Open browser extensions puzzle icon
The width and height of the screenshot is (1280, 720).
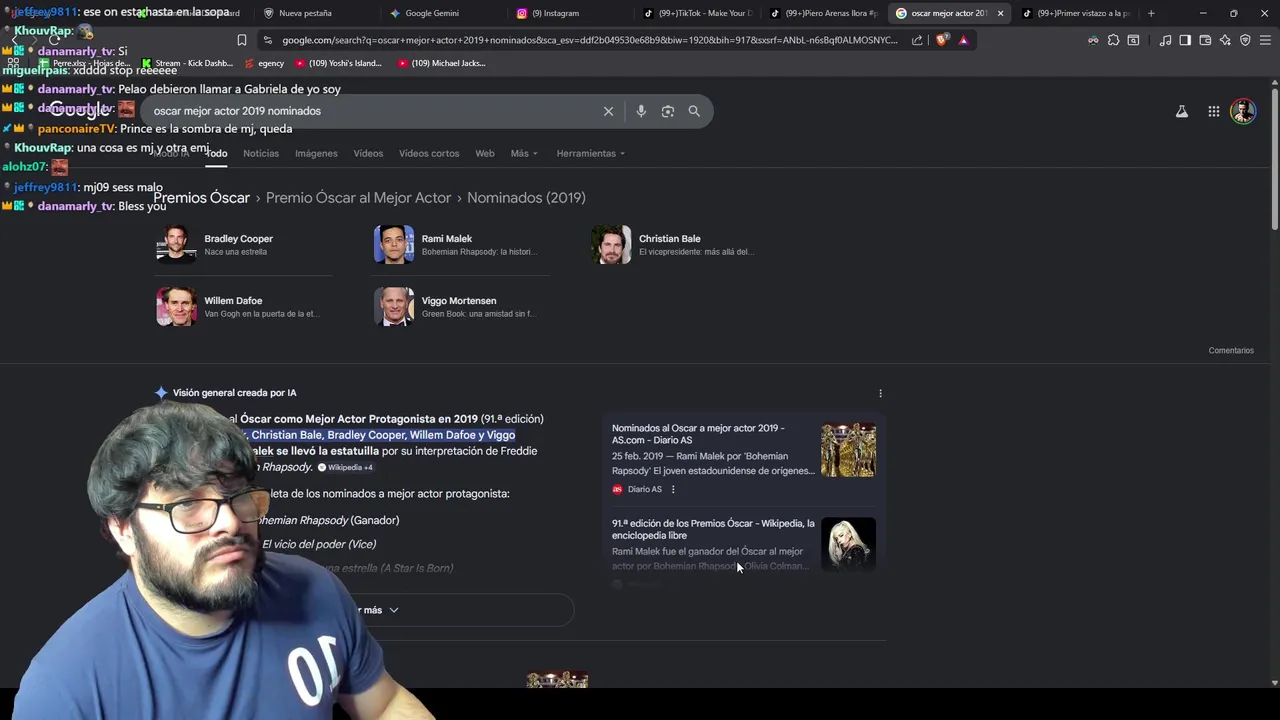point(1113,40)
